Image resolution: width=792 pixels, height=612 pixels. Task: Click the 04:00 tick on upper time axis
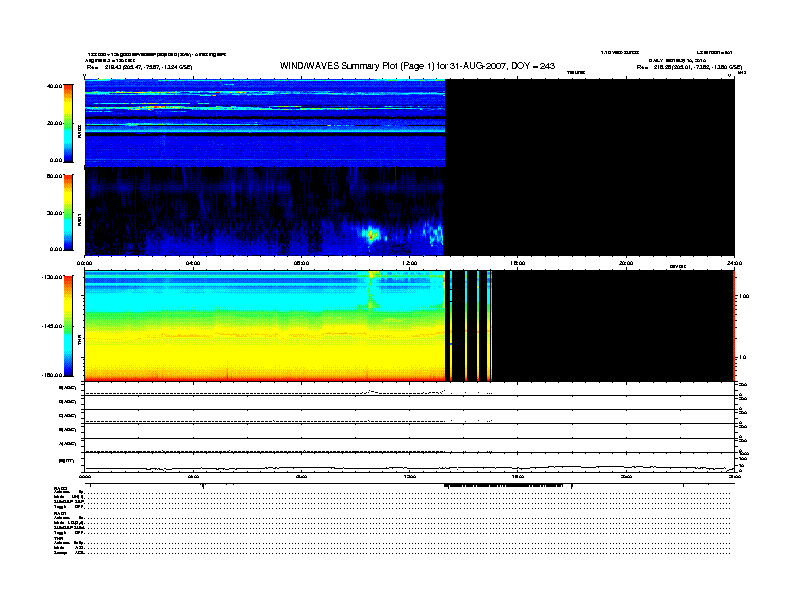tap(193, 263)
